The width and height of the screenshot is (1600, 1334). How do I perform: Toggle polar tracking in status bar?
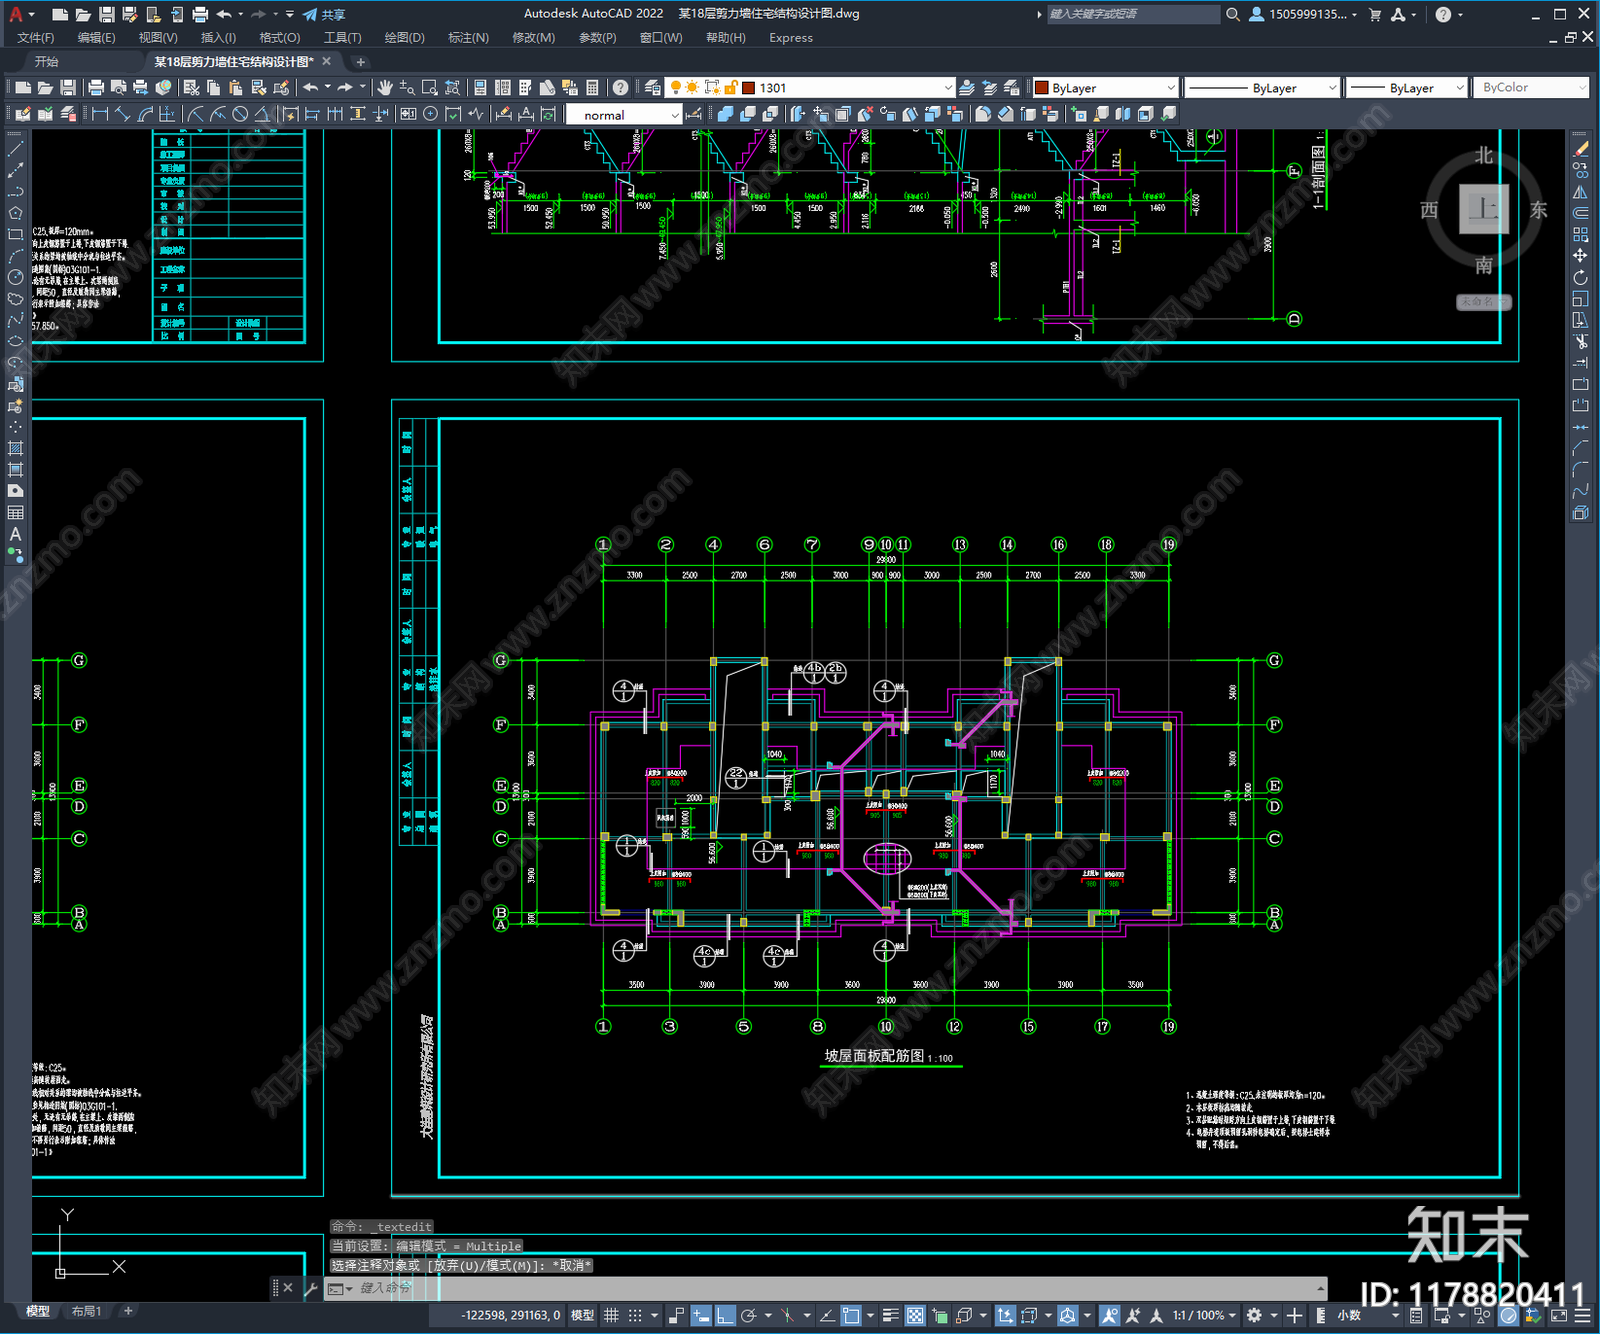[748, 1315]
